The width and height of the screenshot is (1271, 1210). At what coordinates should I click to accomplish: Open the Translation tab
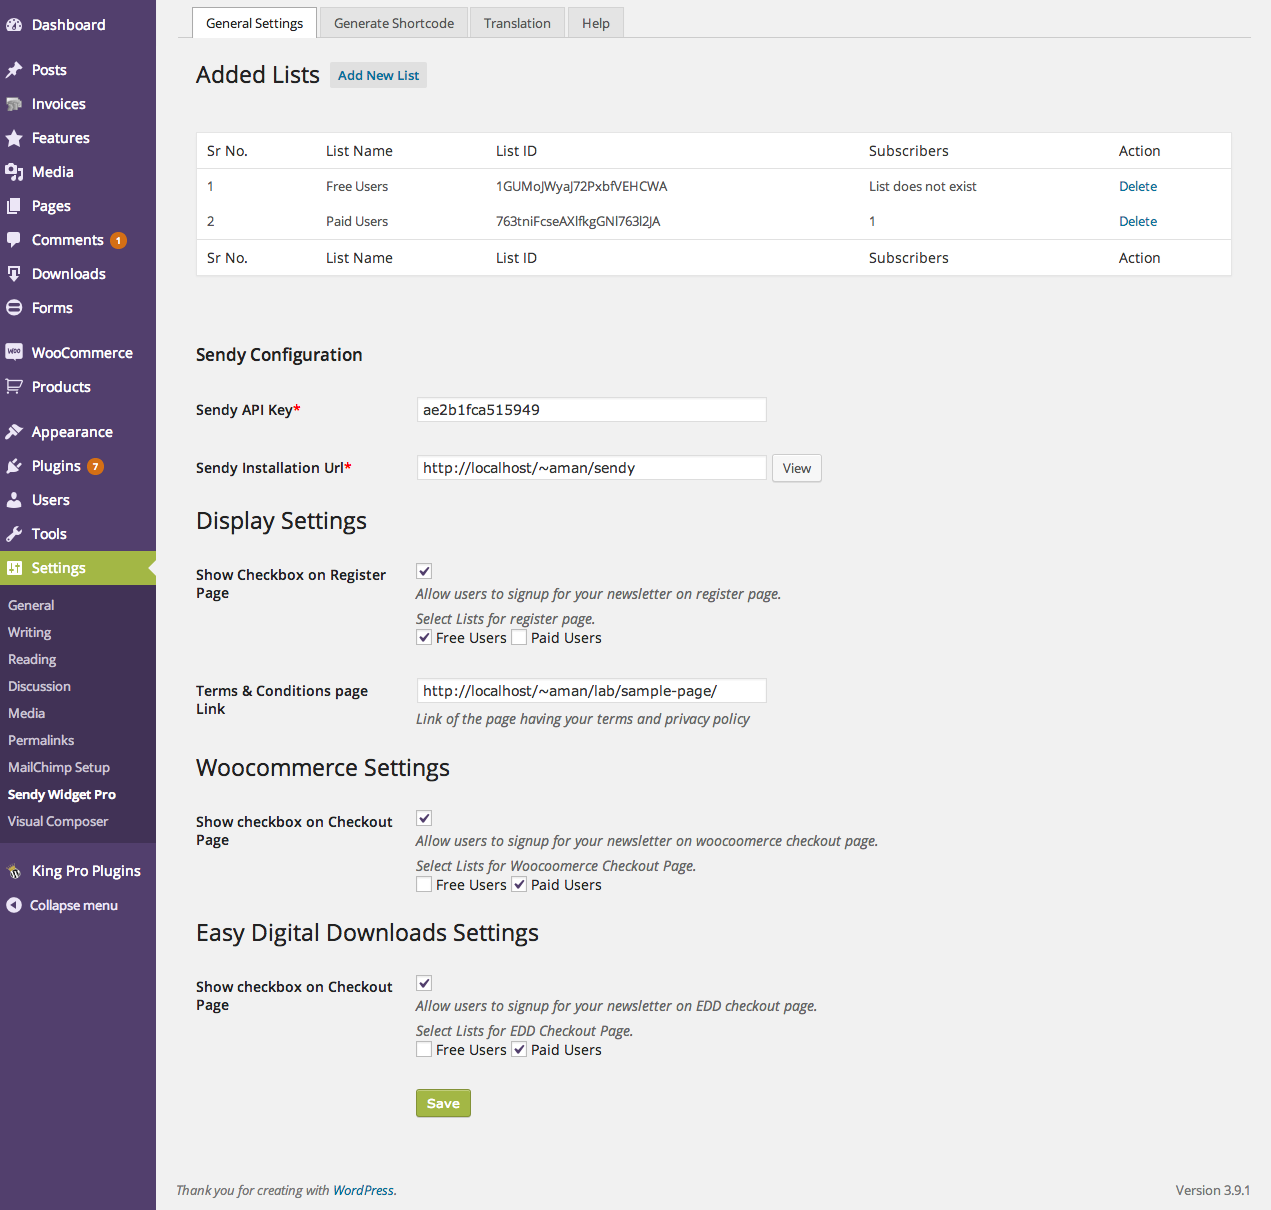click(x=517, y=23)
